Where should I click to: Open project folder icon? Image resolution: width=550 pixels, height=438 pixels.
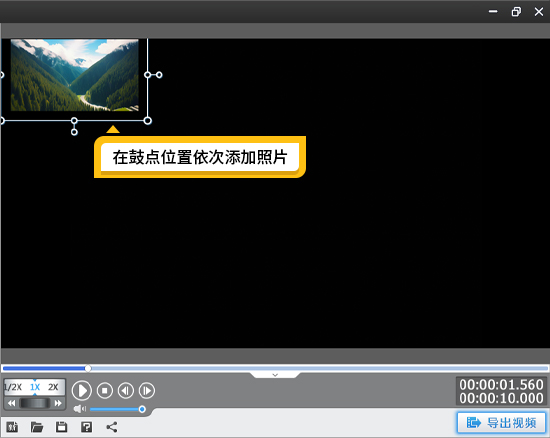(x=37, y=427)
